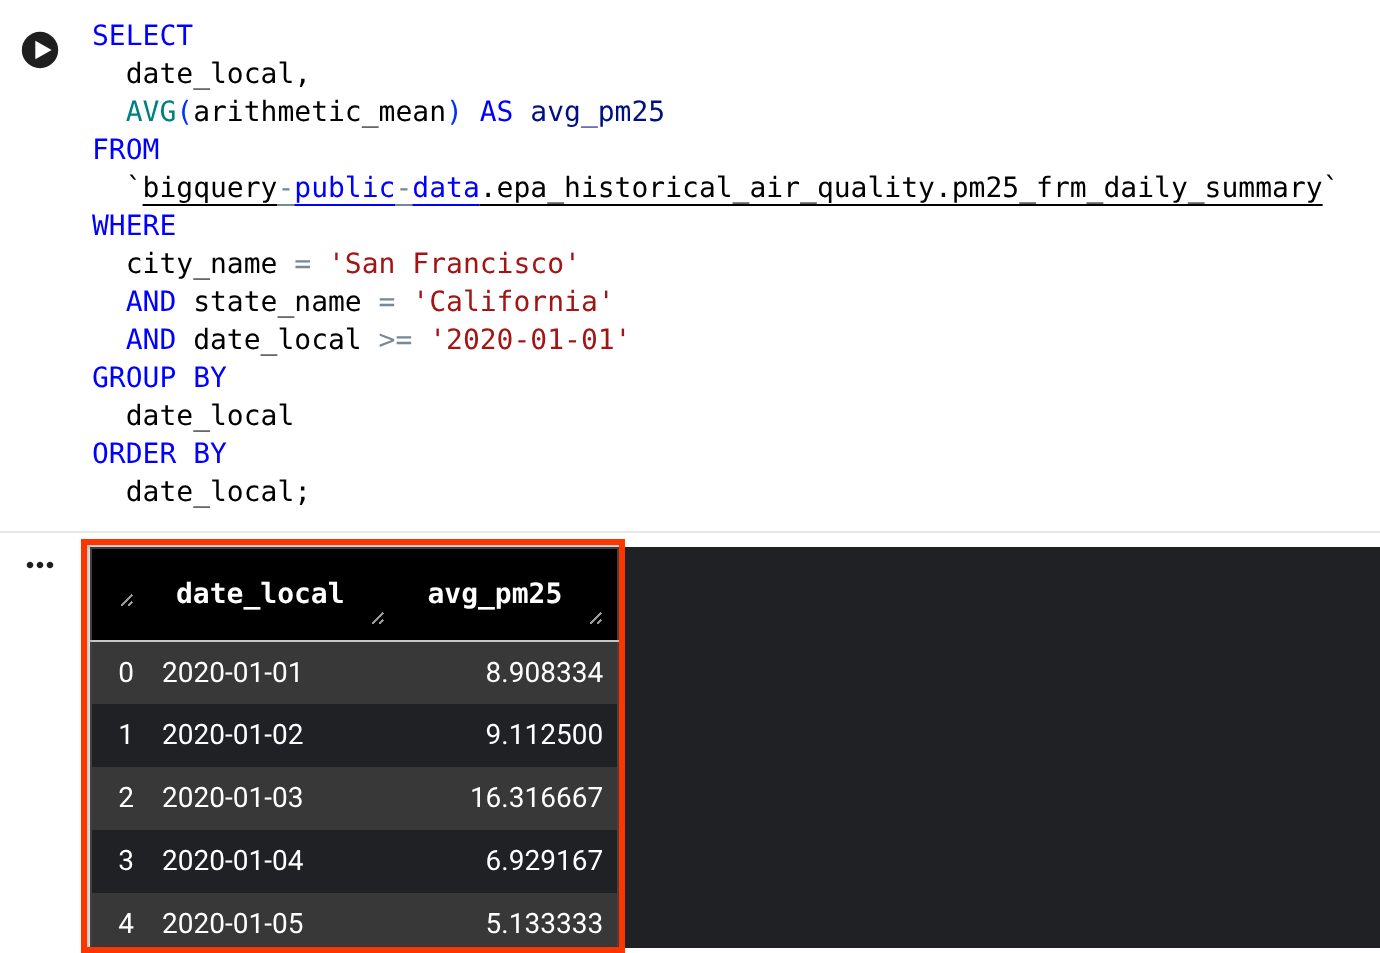Select the date_local column header
Screen dimensions: 1380x953
pyautogui.click(x=259, y=593)
